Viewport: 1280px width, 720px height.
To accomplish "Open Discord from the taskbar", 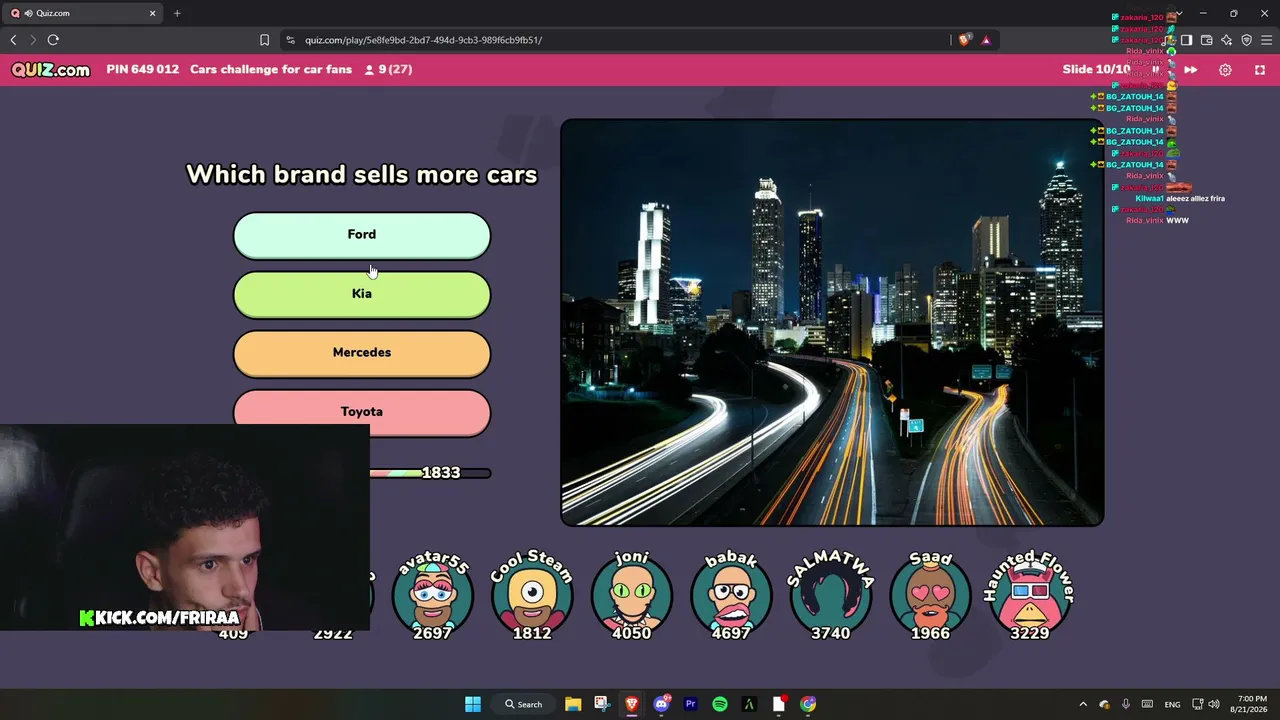I will pyautogui.click(x=661, y=704).
